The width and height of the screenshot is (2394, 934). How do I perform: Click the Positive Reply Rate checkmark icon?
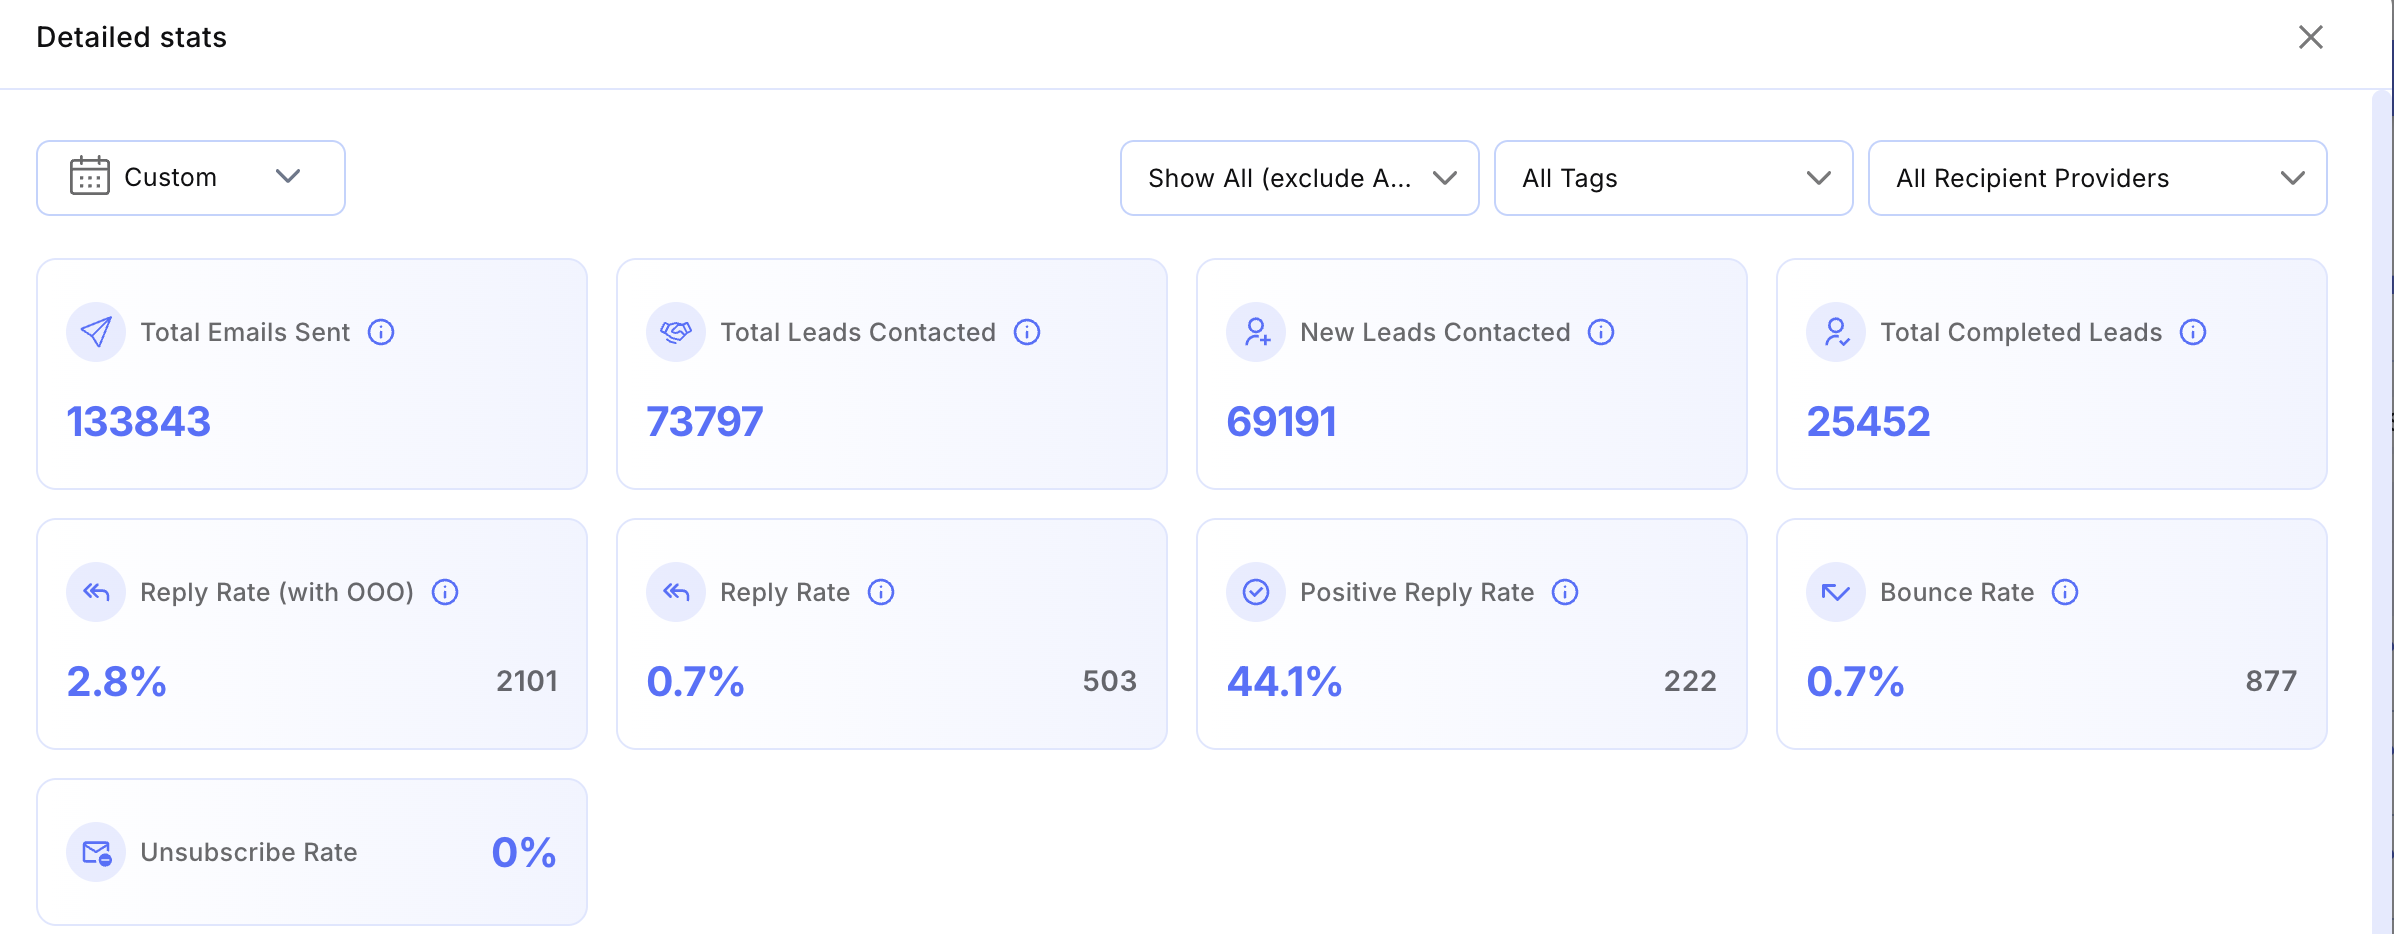pyautogui.click(x=1256, y=592)
